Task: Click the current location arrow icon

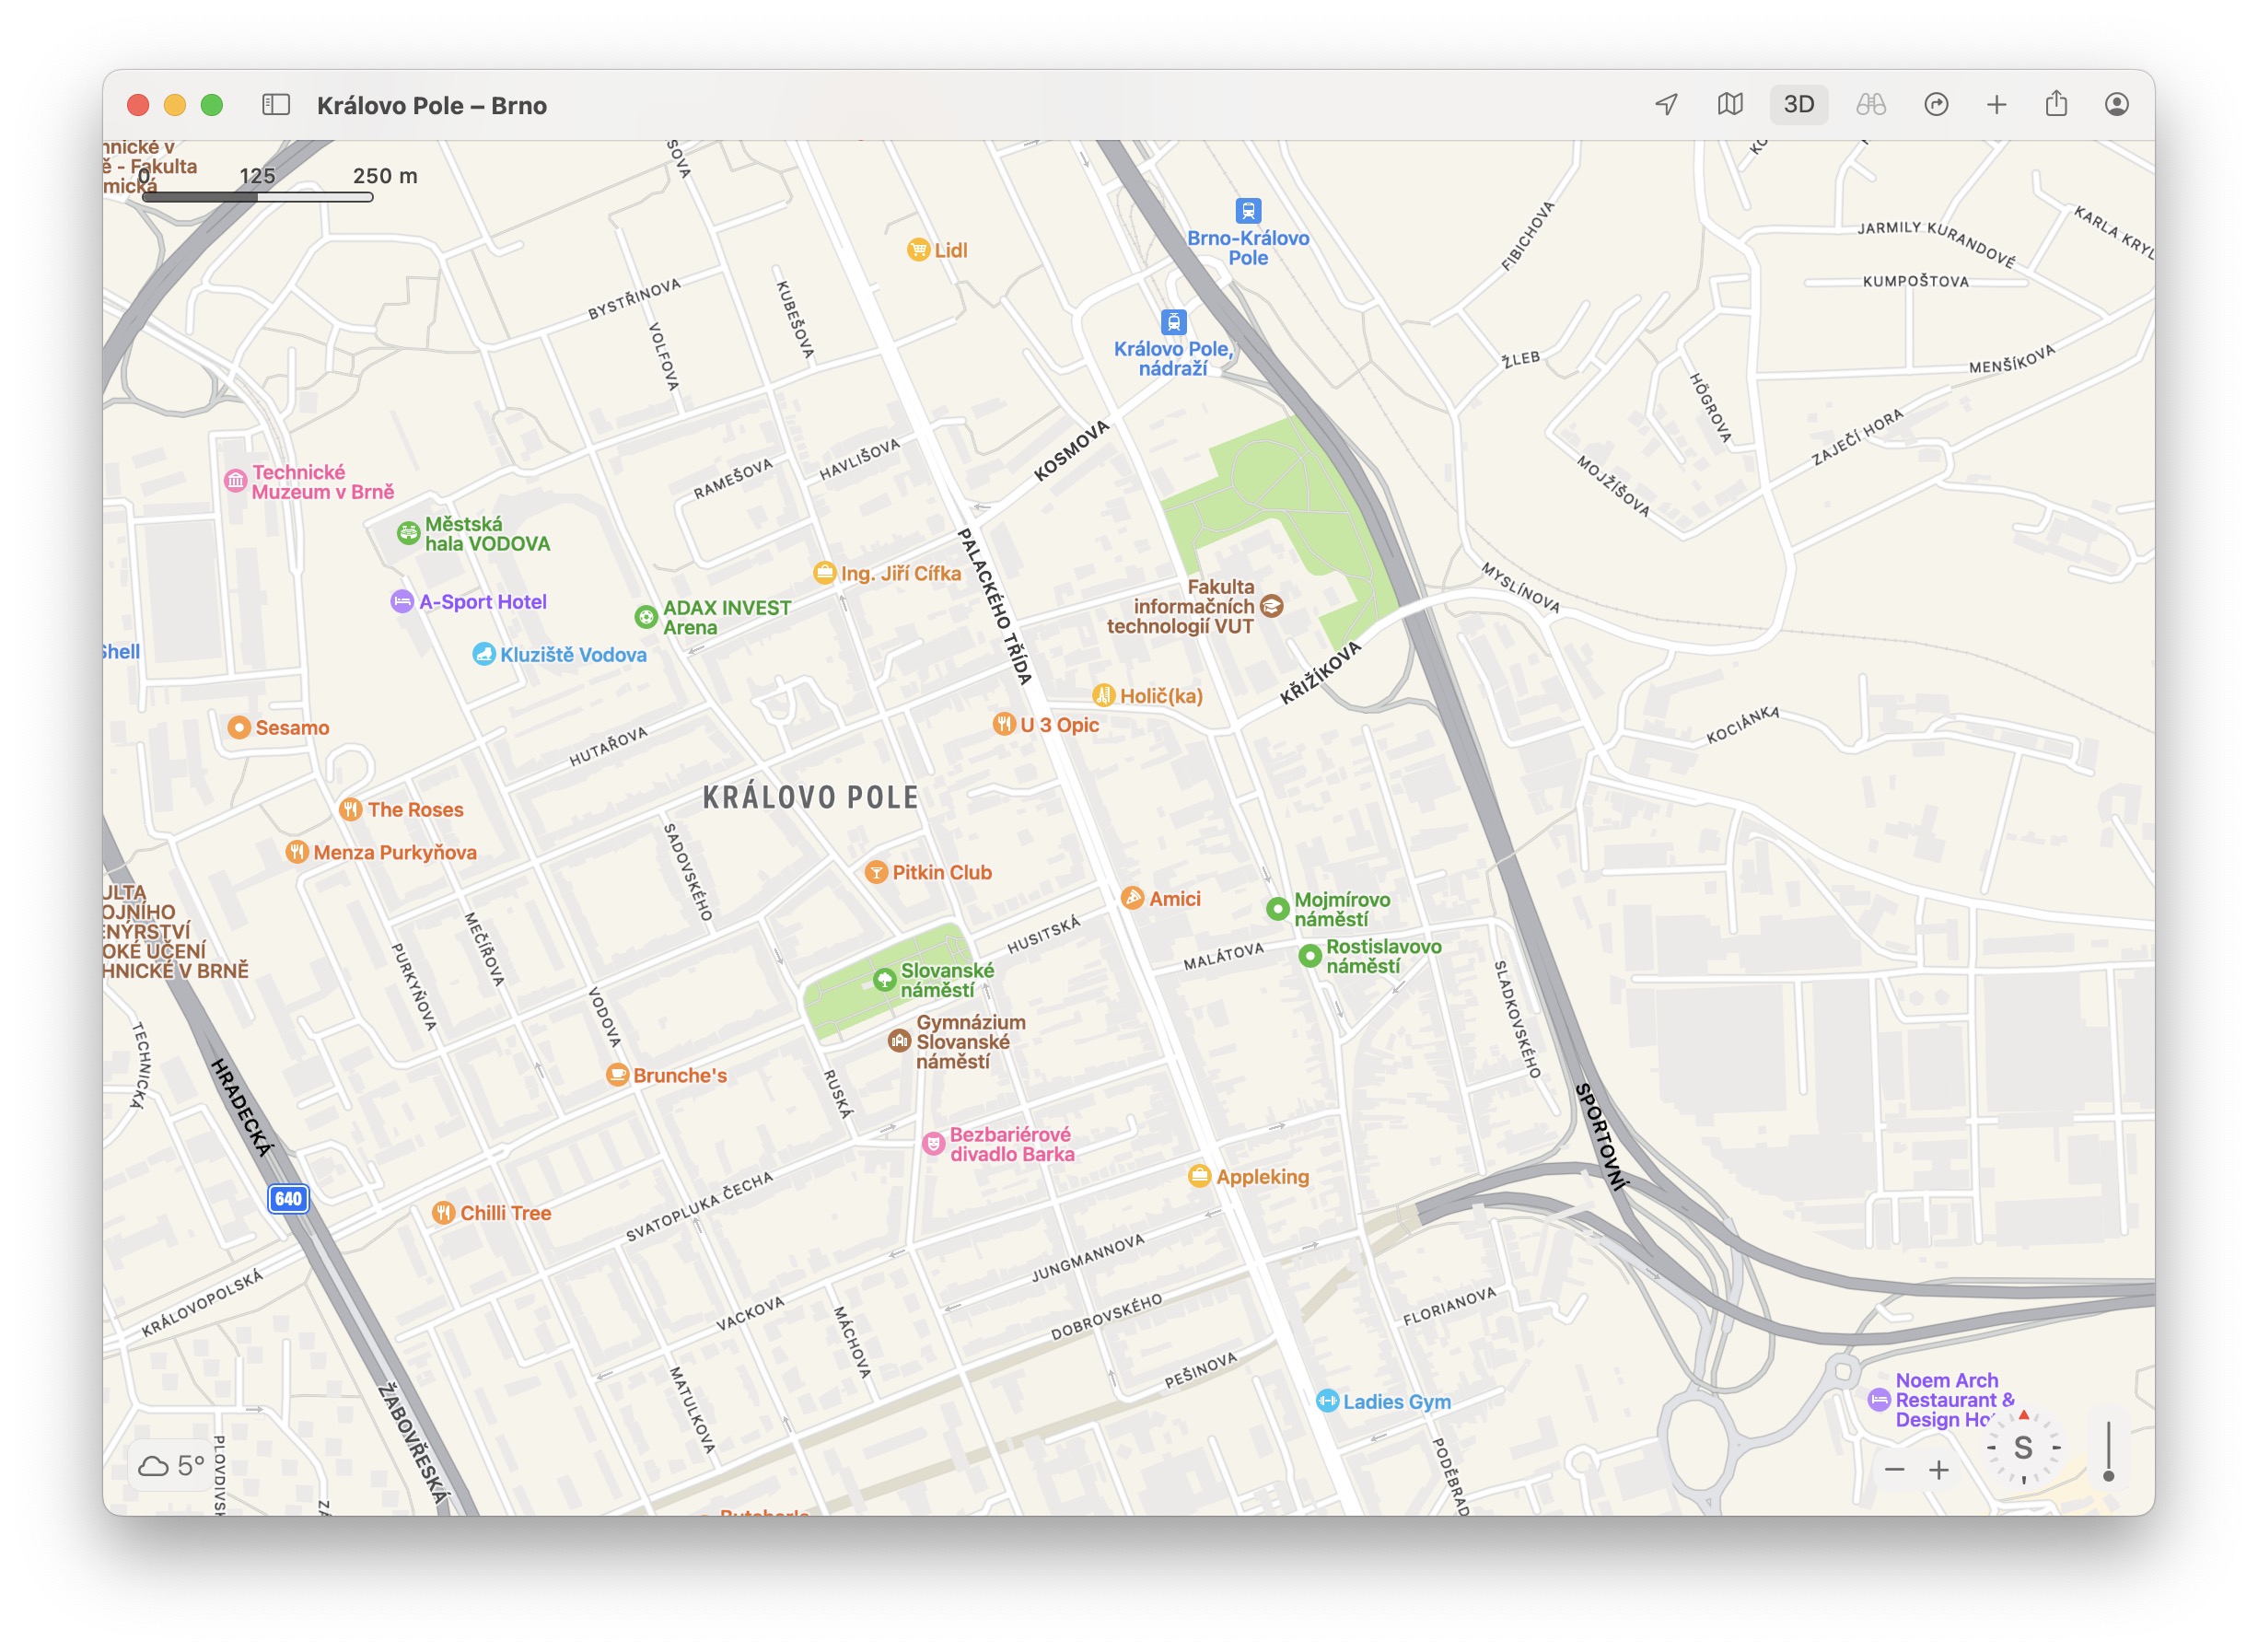Action: (x=1666, y=105)
